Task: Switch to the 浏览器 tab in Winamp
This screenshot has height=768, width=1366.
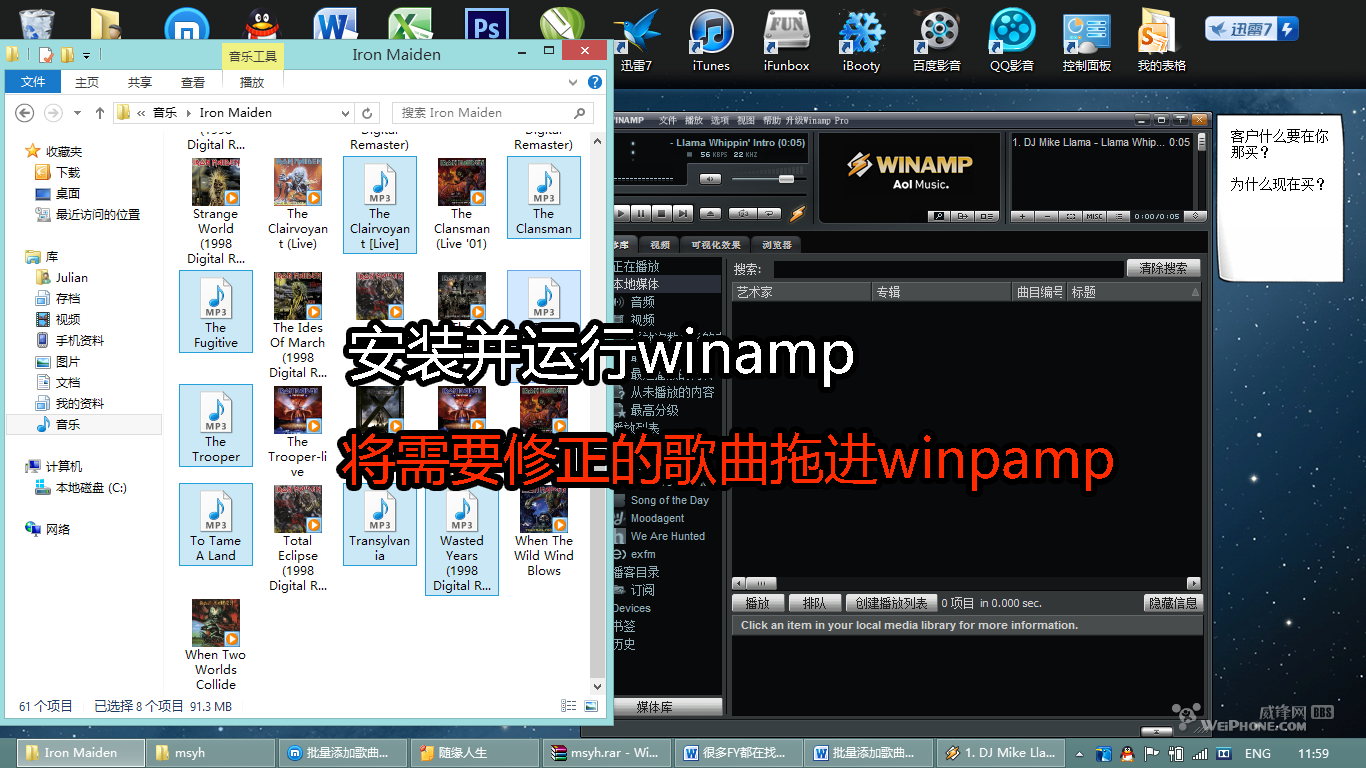Action: coord(777,245)
